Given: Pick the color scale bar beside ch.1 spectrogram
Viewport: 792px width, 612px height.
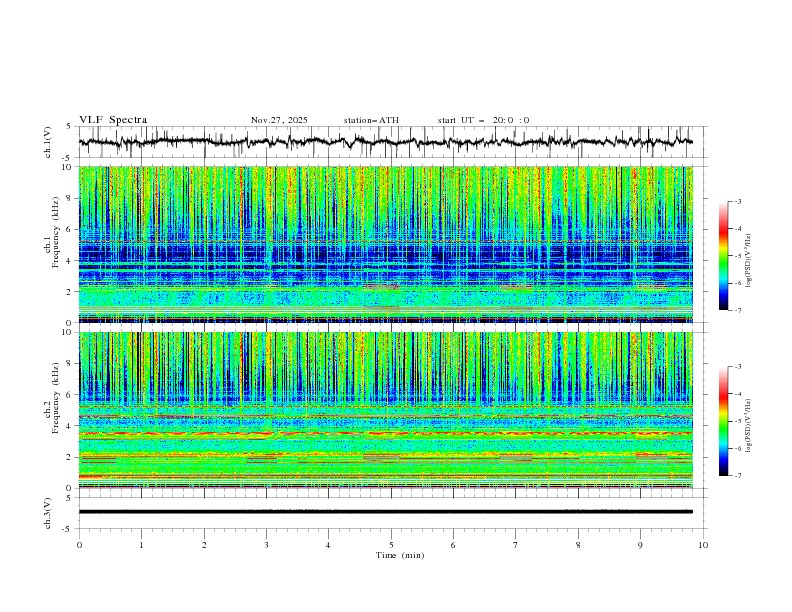Looking at the screenshot, I should click(723, 255).
